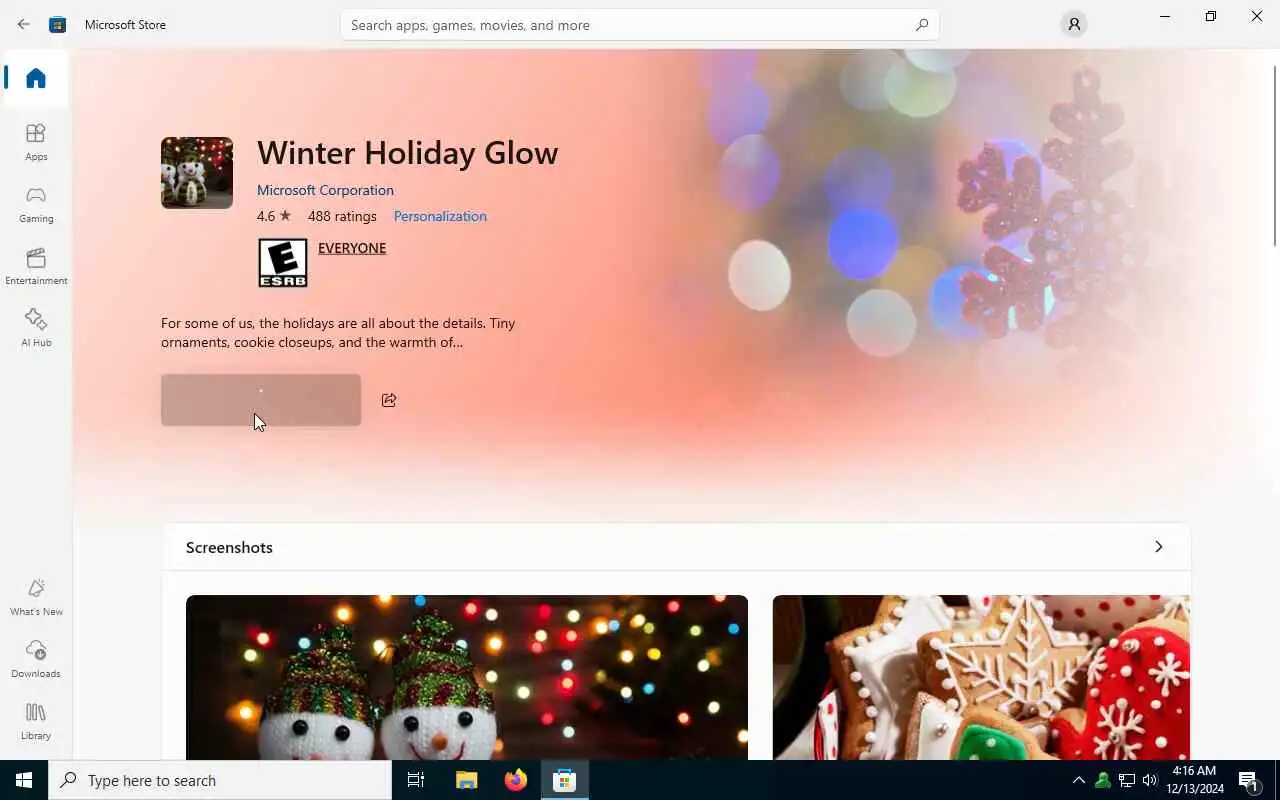Go back using the back arrow
Screen dimensions: 1280x800
[x=23, y=24]
